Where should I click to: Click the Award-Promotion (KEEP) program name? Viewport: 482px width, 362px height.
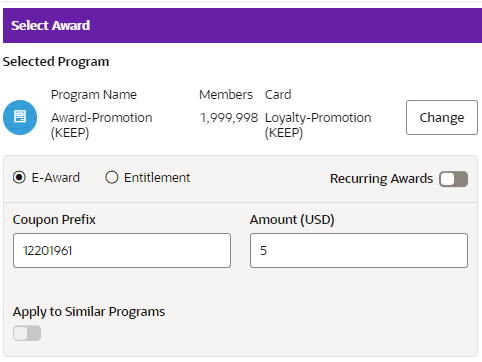click(x=102, y=125)
